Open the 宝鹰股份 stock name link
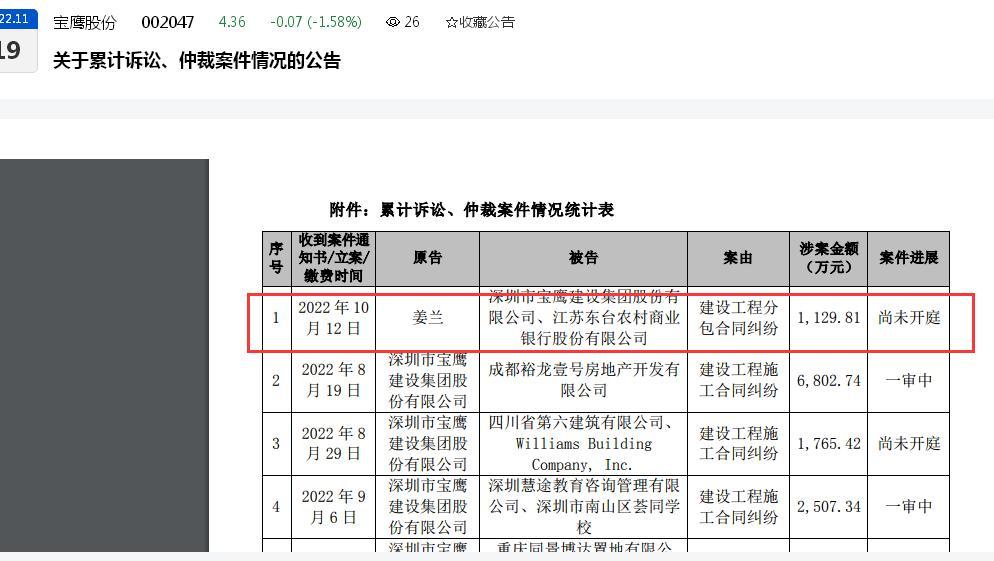 (85, 23)
